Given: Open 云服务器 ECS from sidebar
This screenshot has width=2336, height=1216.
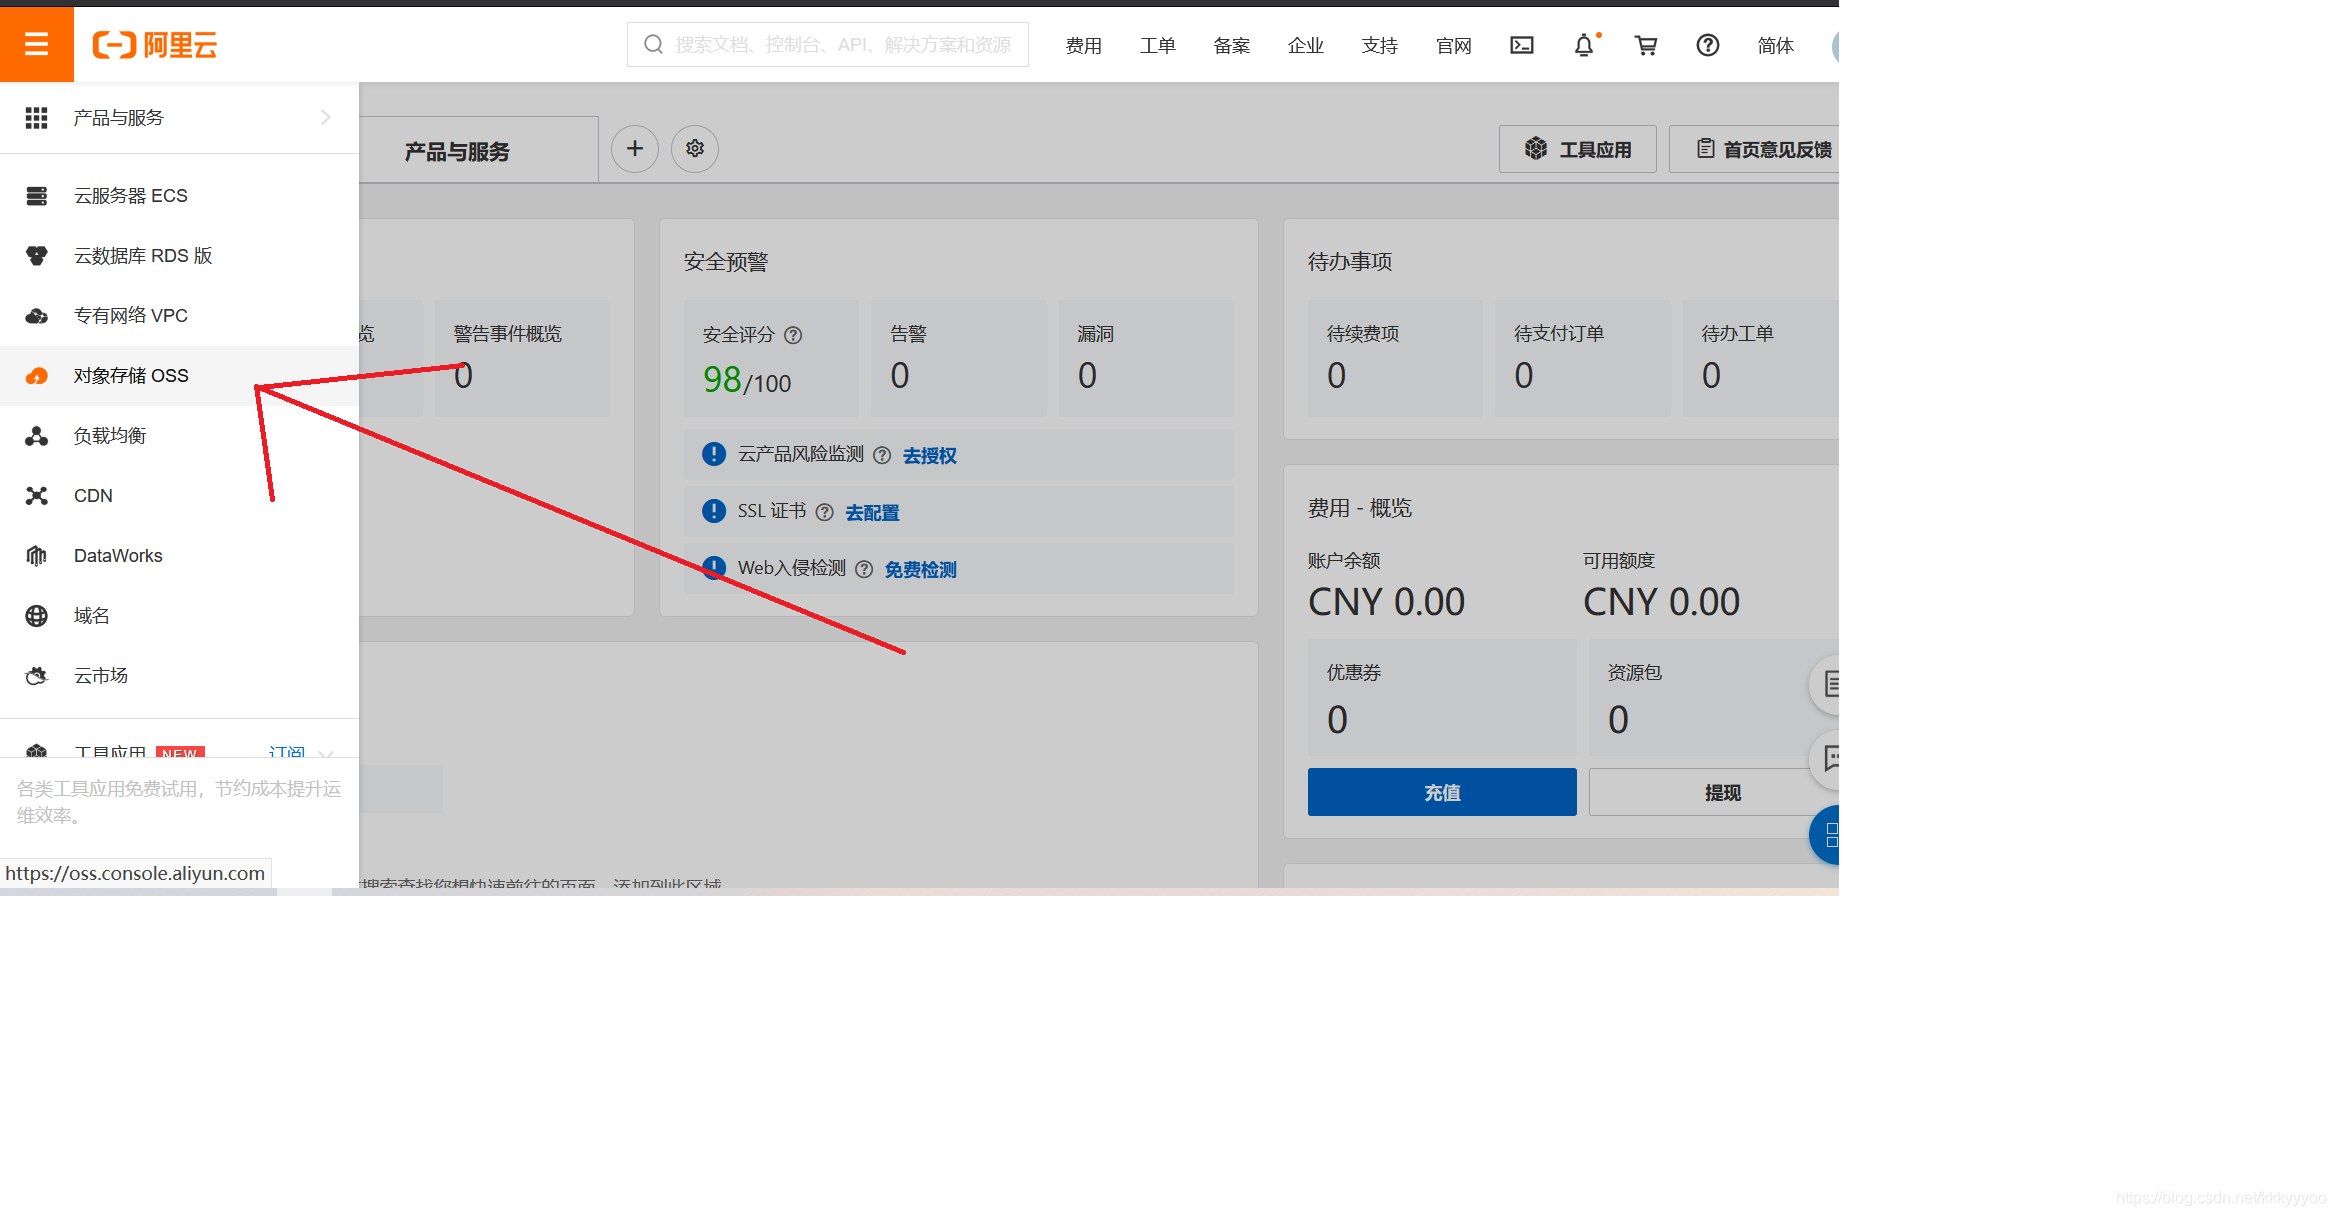Looking at the screenshot, I should (130, 196).
